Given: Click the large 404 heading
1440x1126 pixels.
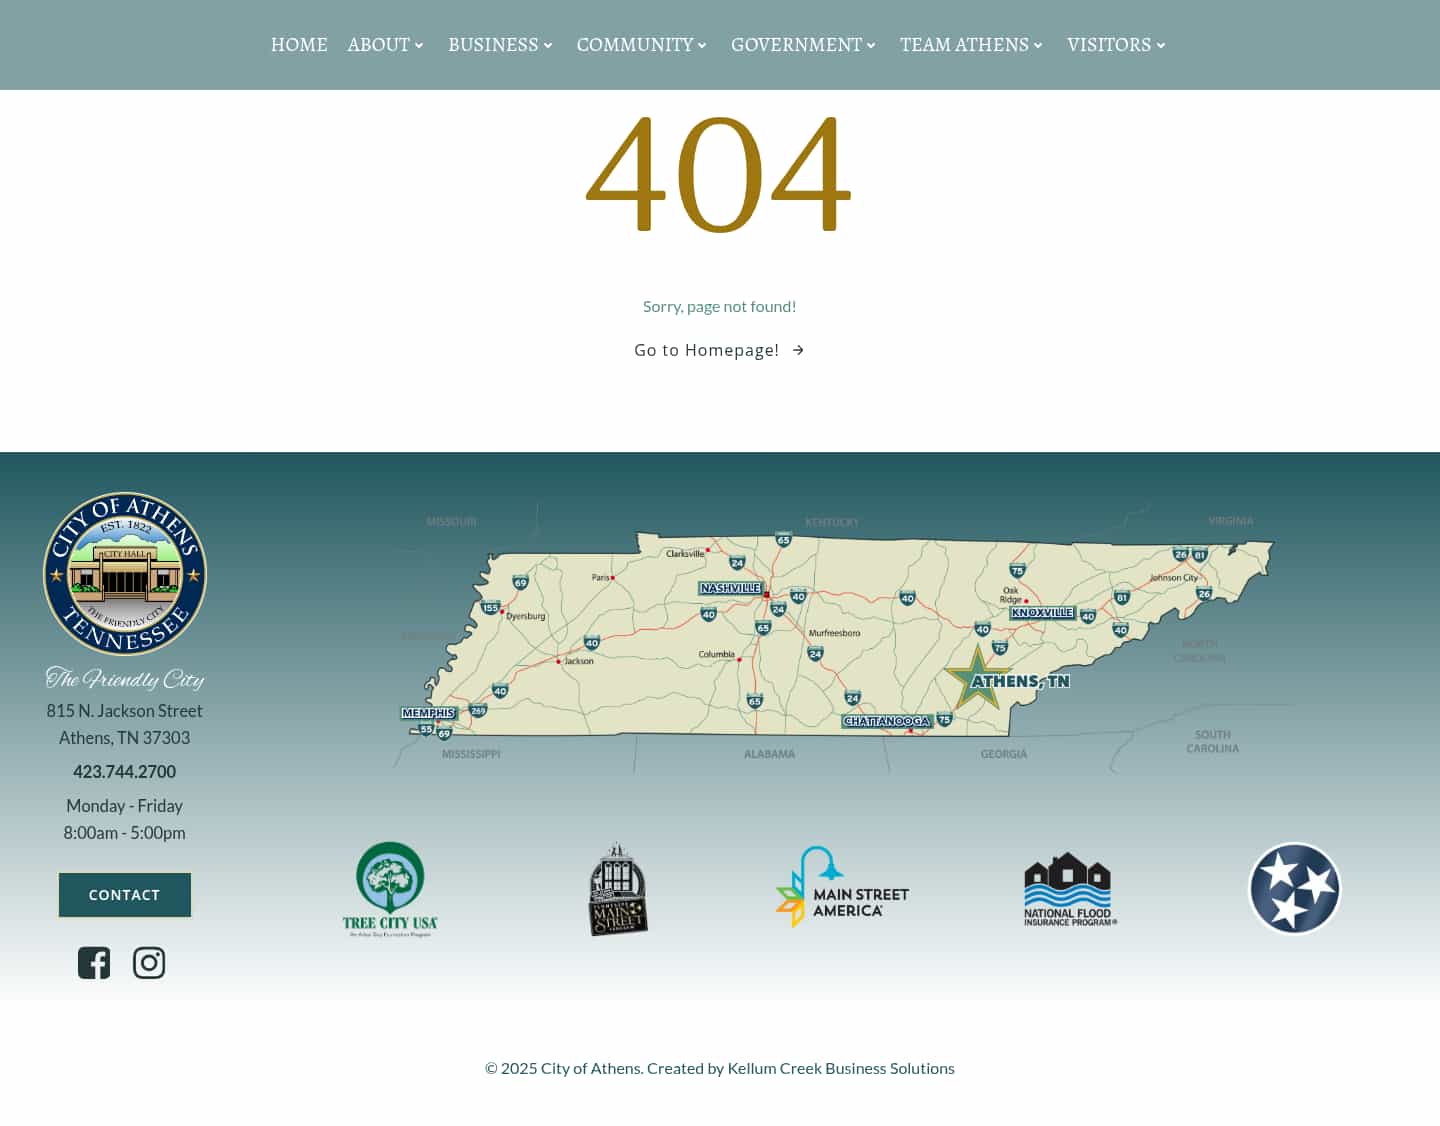Looking at the screenshot, I should point(719,175).
